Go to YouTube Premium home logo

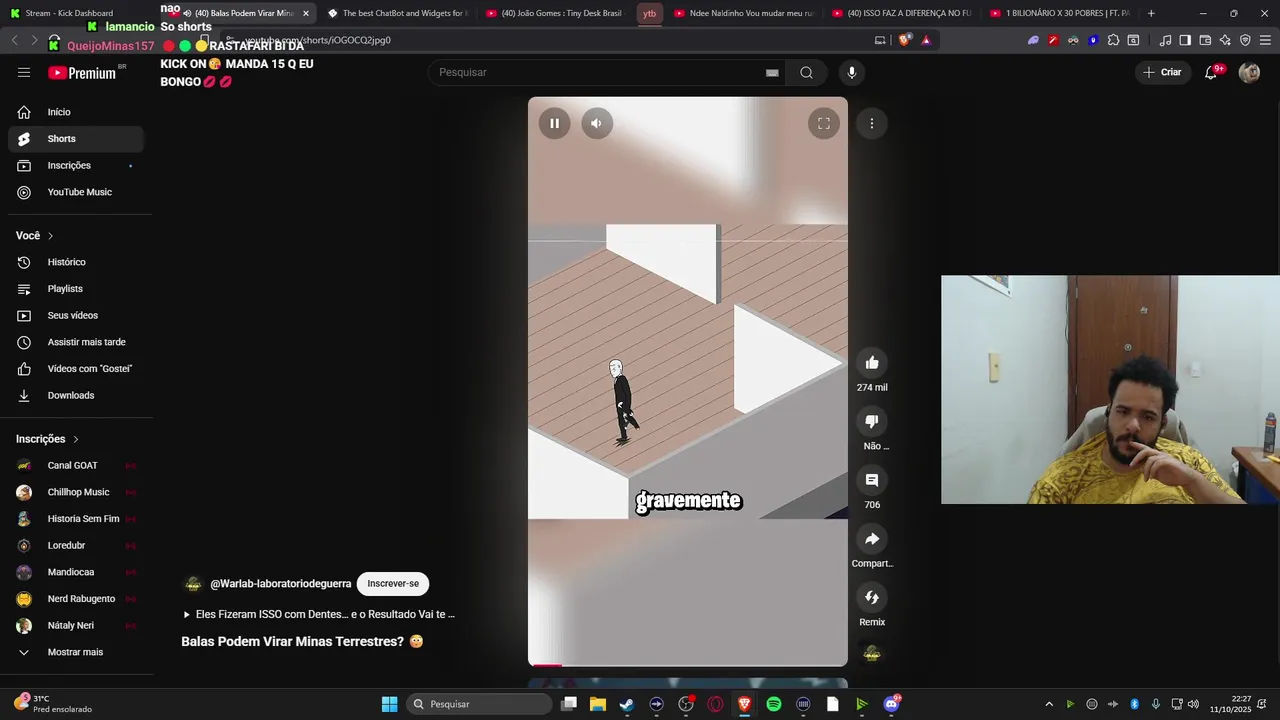click(x=82, y=73)
